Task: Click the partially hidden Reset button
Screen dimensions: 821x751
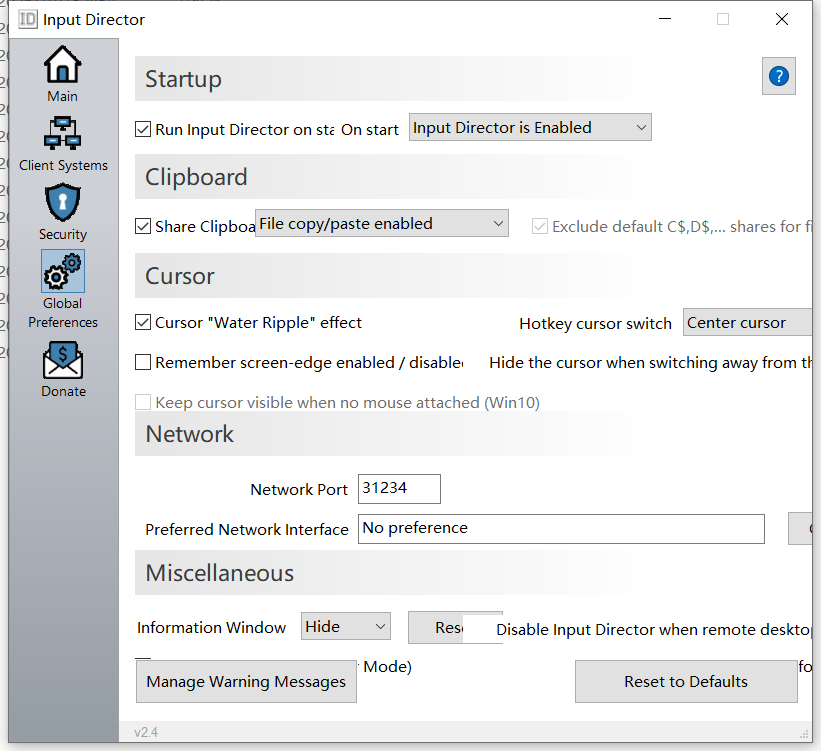Action: pyautogui.click(x=437, y=627)
